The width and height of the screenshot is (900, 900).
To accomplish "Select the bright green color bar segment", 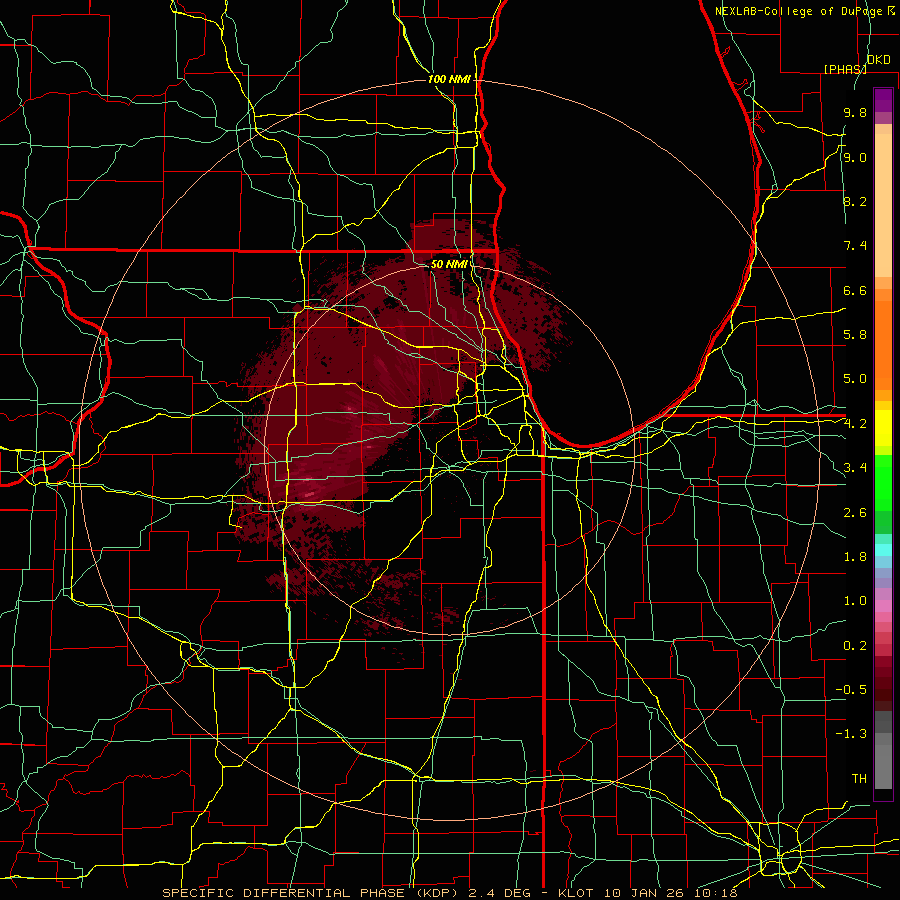I will click(x=883, y=483).
